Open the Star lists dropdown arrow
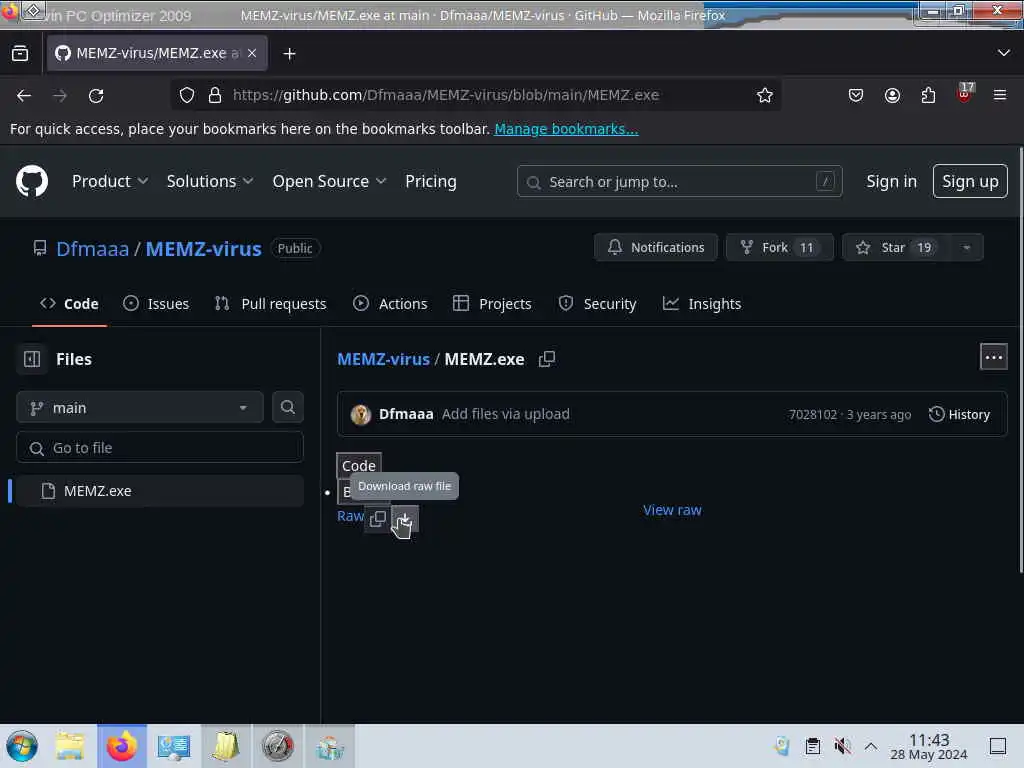Screen dimensions: 1024x768 pyautogui.click(x=967, y=248)
